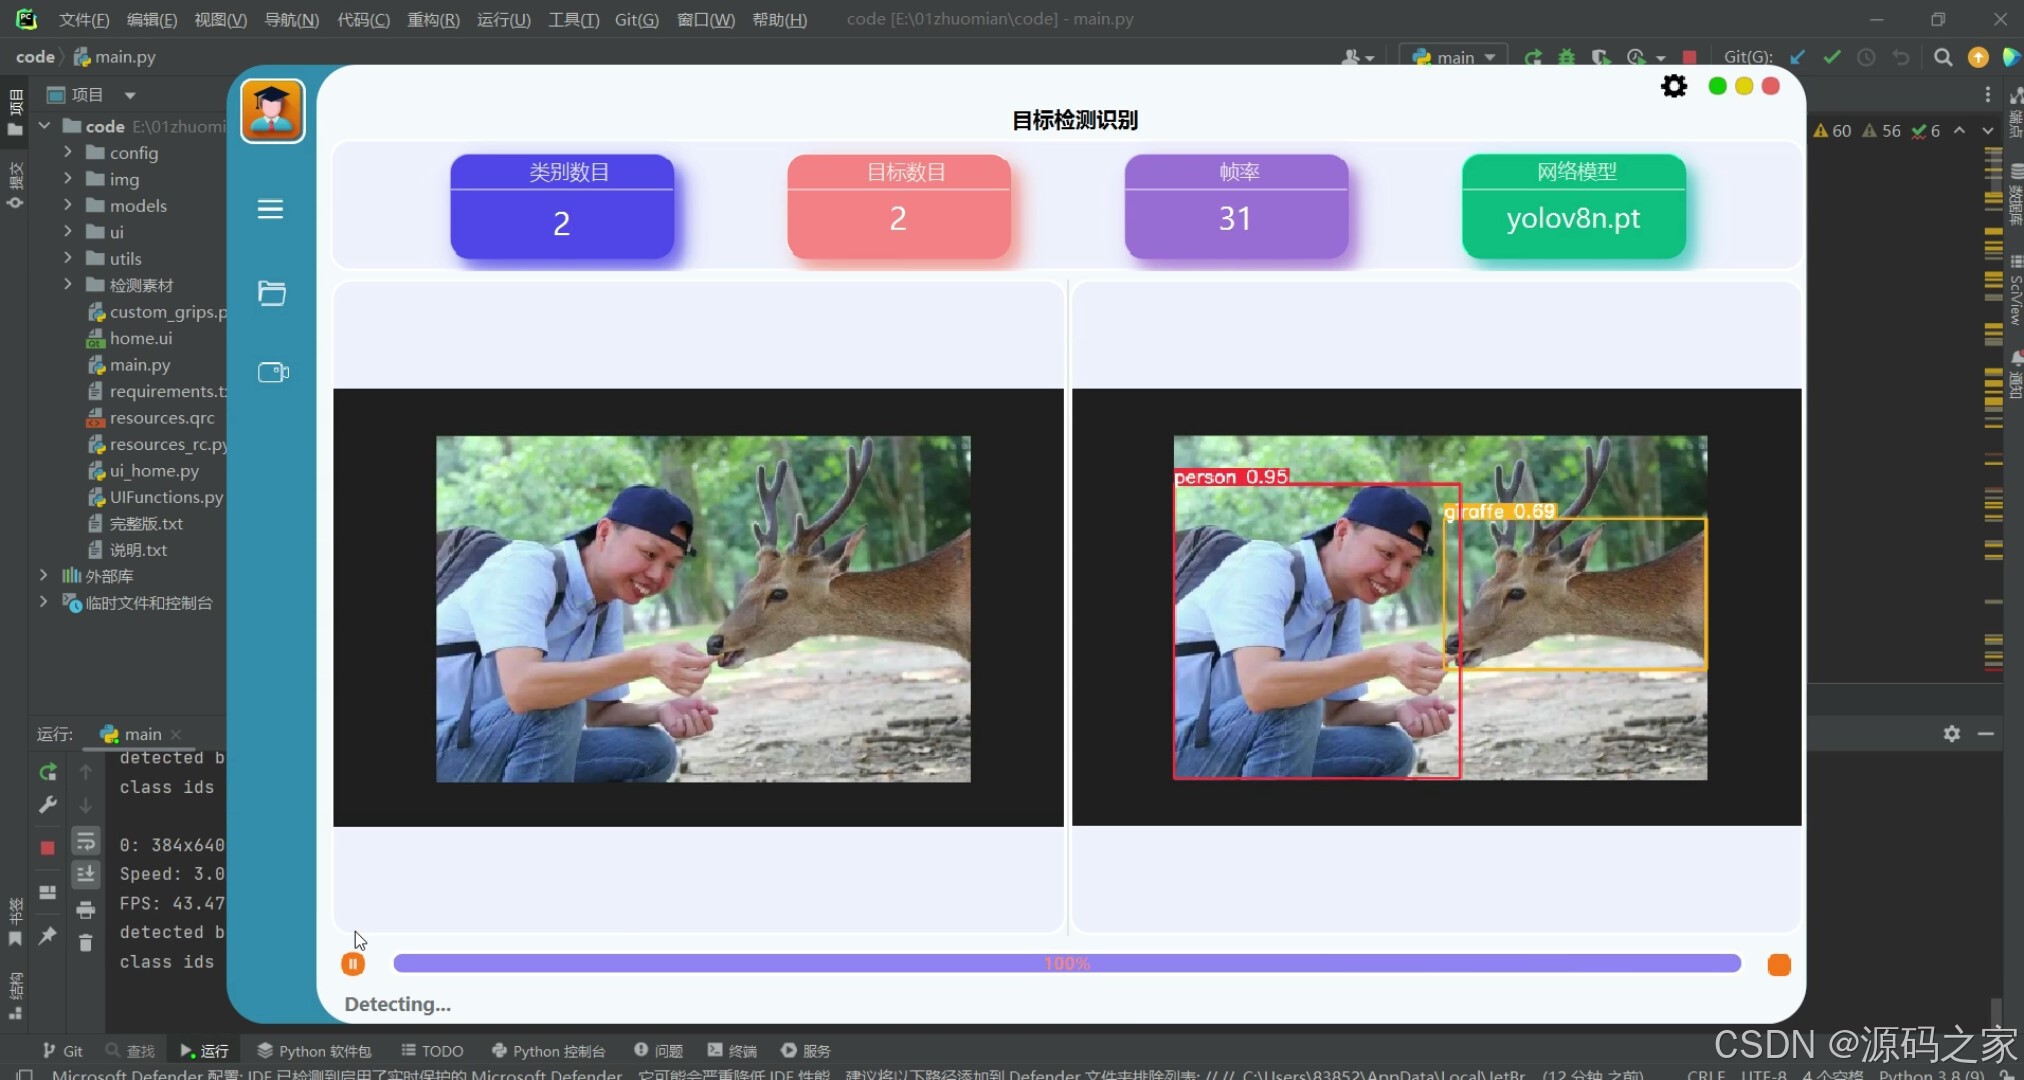
Task: Open the main run configuration dropdown
Action: click(1453, 57)
